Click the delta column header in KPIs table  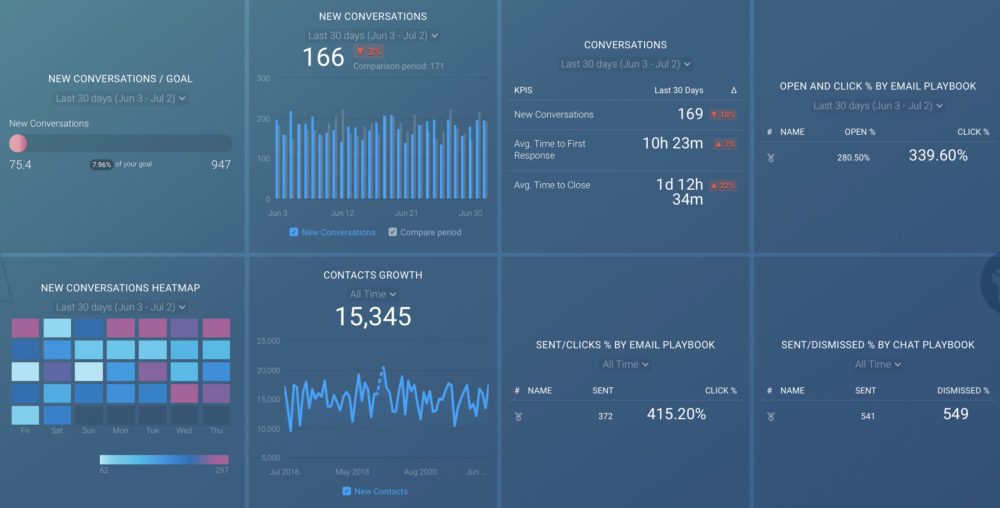(733, 91)
